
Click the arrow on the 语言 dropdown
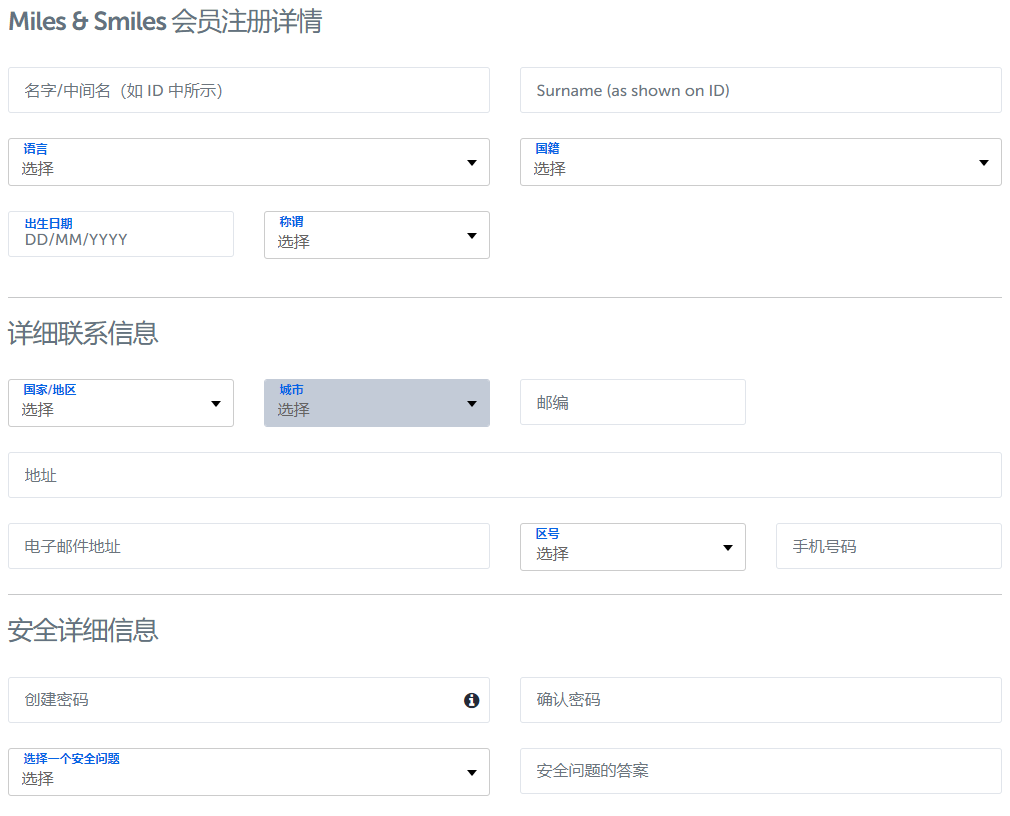pyautogui.click(x=472, y=163)
